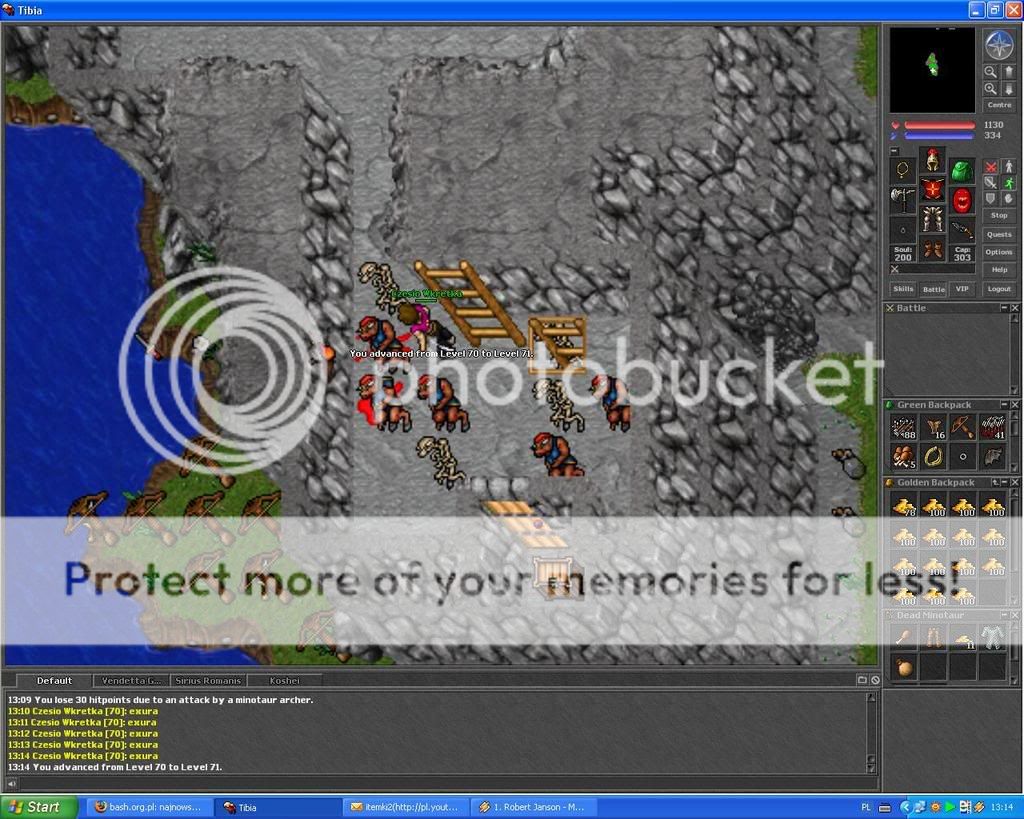Screen dimensions: 1024x819
Task: Switch to the Koshei chat tab
Action: 285,681
